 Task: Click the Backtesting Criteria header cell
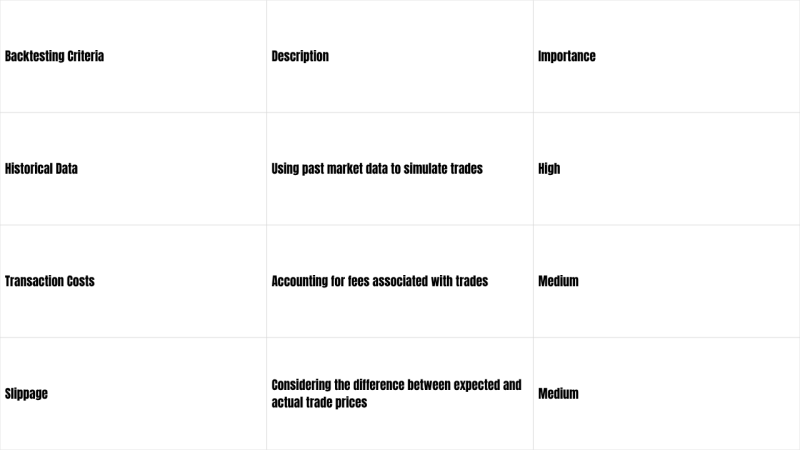(54, 57)
